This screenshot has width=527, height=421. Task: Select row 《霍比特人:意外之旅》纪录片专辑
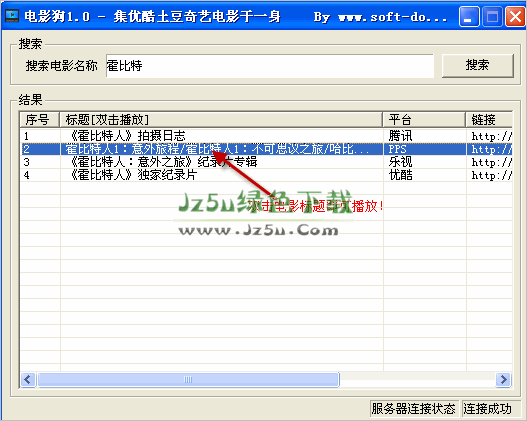click(266, 162)
